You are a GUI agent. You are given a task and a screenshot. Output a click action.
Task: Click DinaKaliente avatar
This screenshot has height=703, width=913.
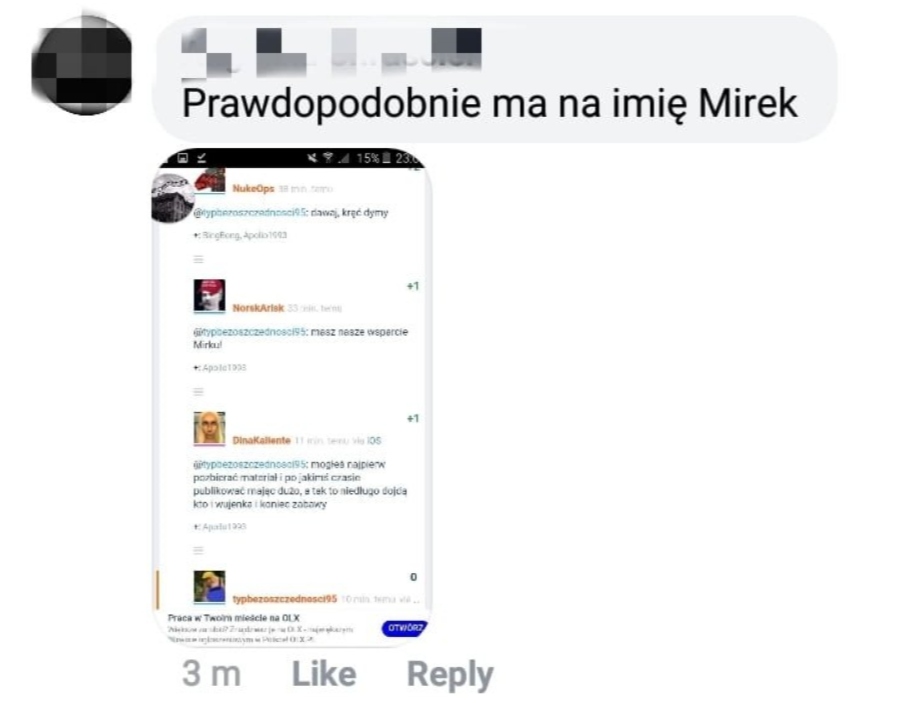click(x=209, y=428)
